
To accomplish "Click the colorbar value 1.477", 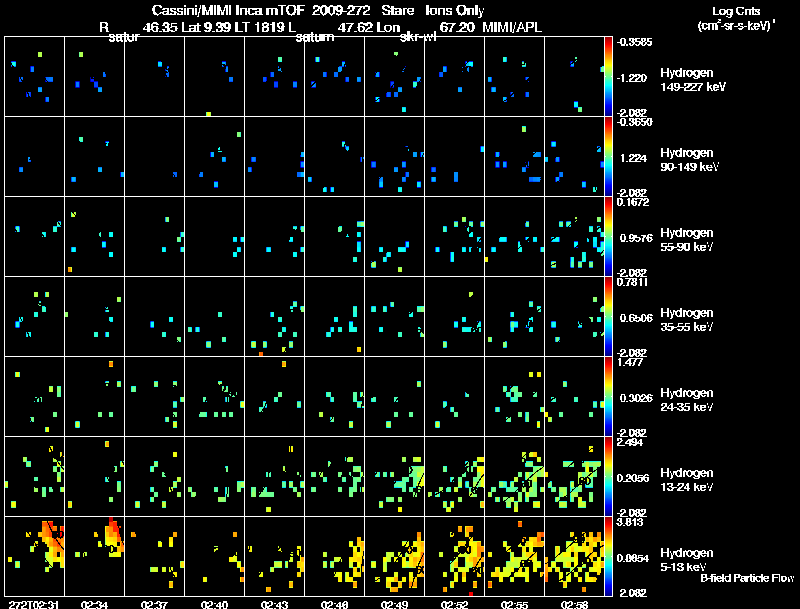I will (630, 363).
